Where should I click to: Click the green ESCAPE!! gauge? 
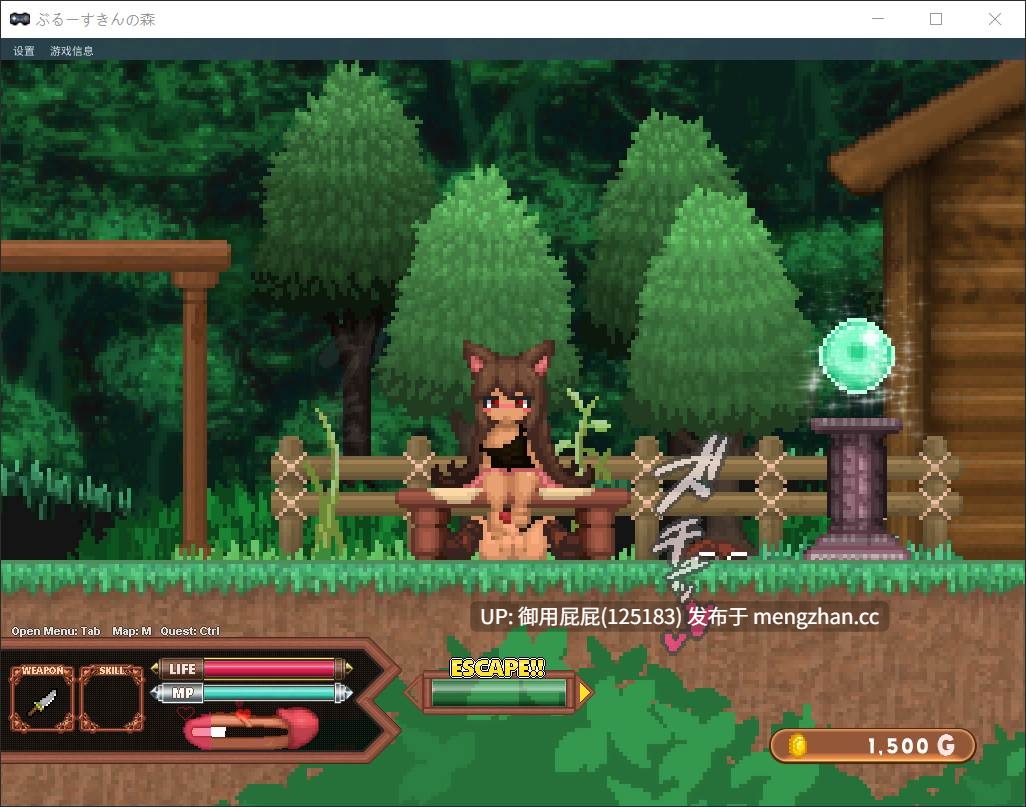[499, 692]
